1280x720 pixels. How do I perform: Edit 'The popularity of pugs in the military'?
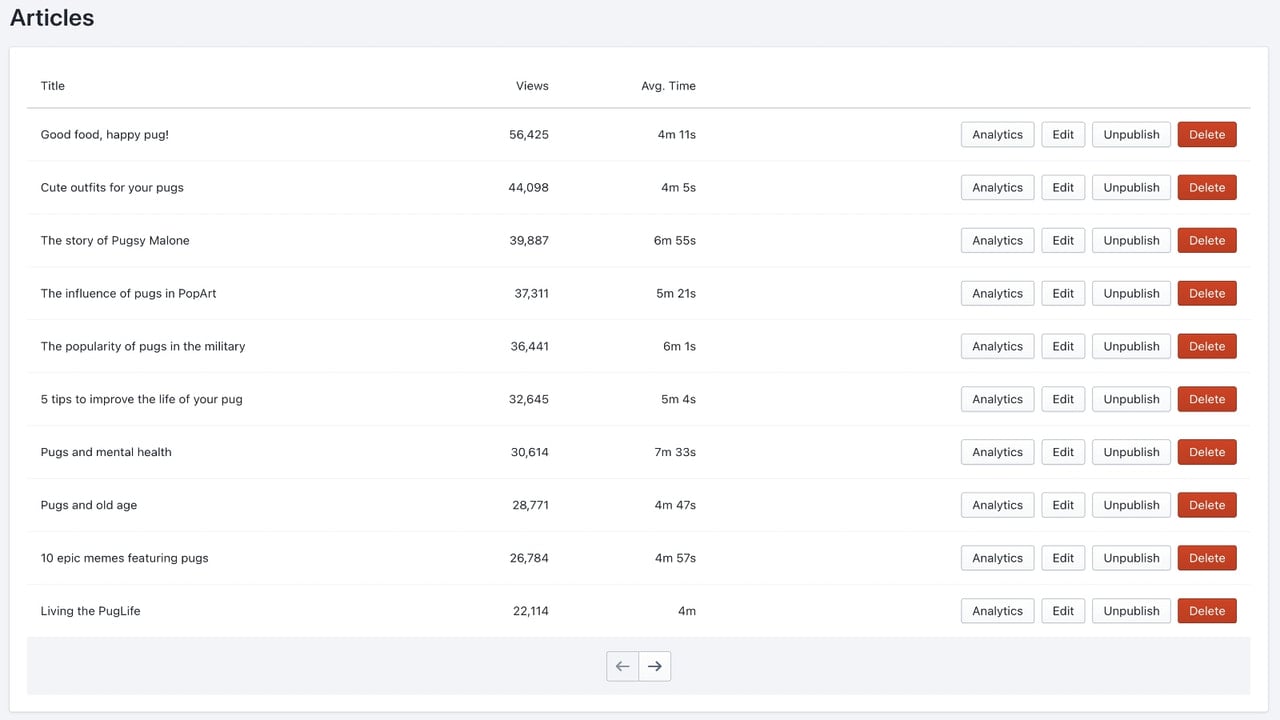coord(1063,347)
